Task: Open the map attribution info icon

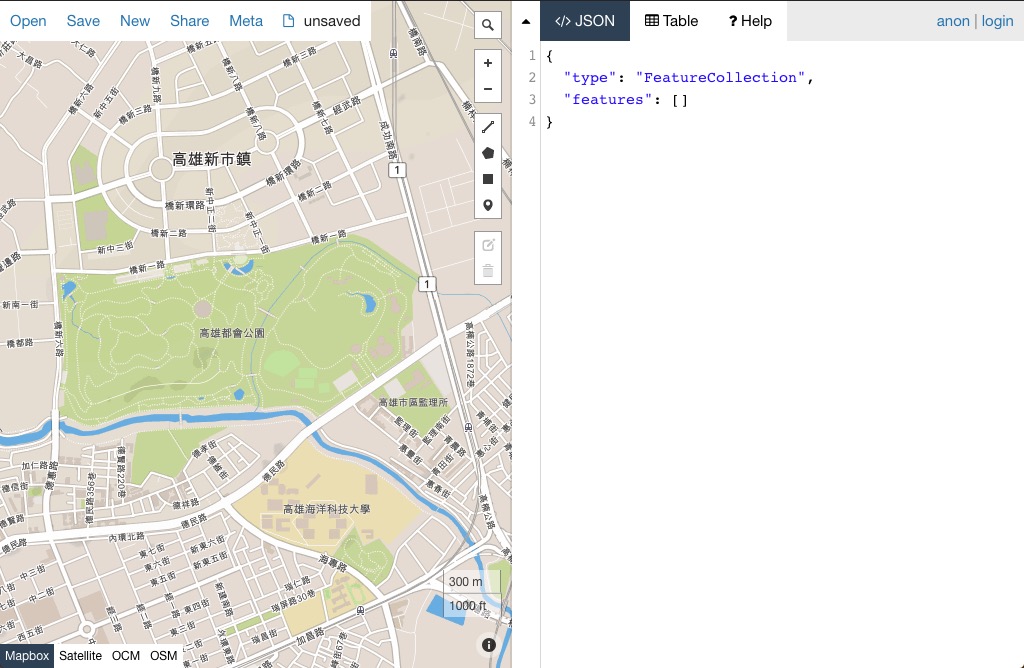Action: (488, 645)
